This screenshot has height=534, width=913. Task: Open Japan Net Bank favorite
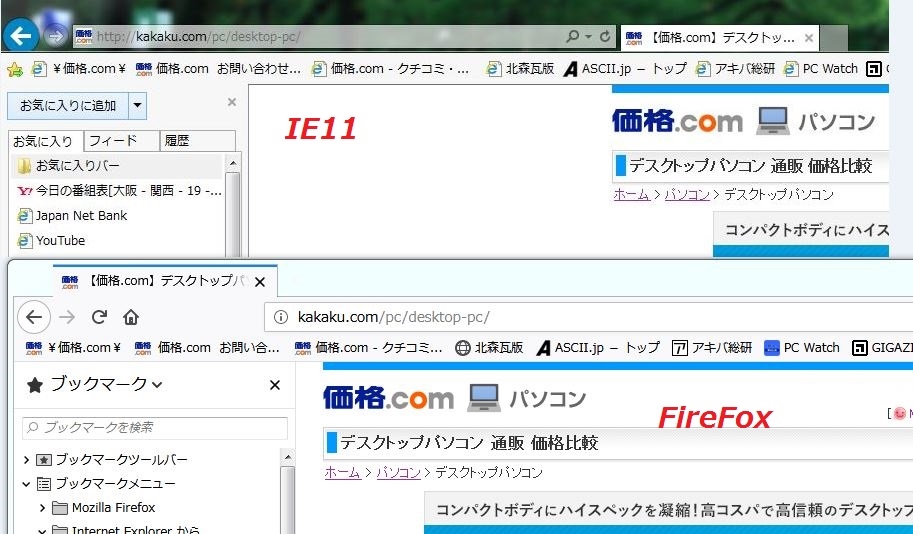point(73,216)
